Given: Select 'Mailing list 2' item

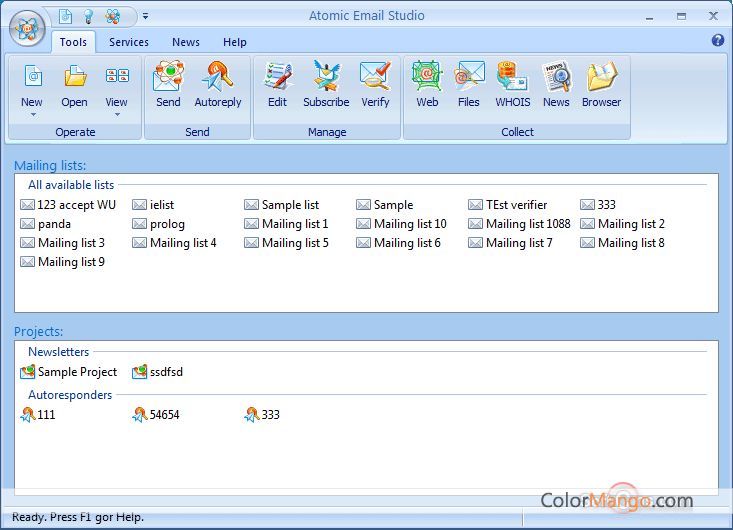Looking at the screenshot, I should click(x=622, y=224).
